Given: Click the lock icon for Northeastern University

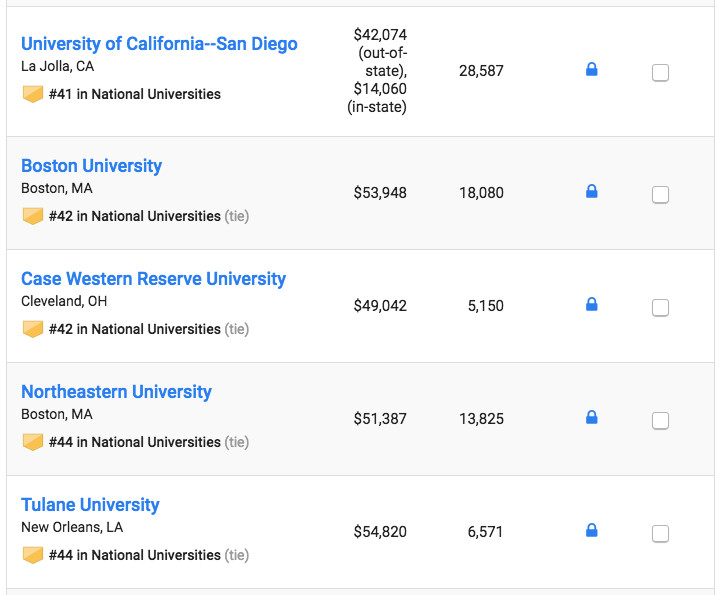Looking at the screenshot, I should point(591,418).
